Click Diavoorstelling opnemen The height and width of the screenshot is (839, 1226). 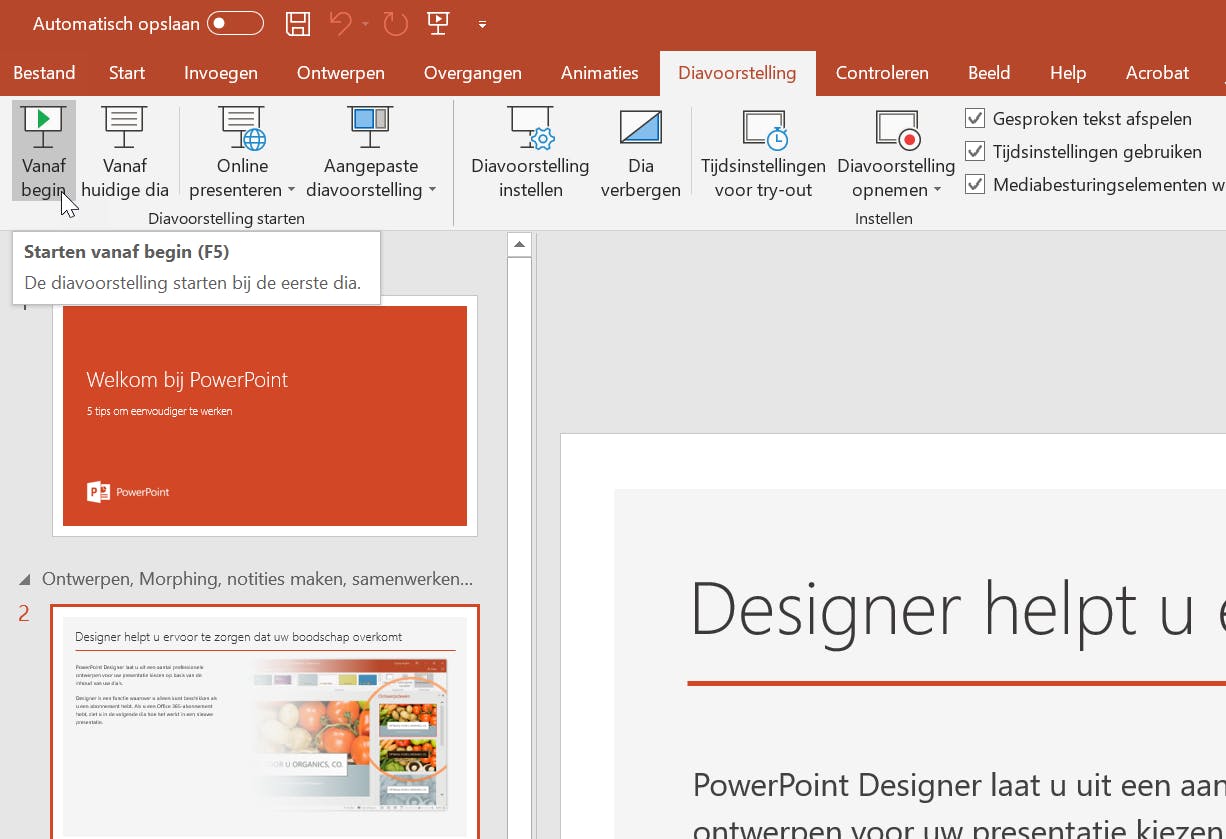tap(896, 151)
